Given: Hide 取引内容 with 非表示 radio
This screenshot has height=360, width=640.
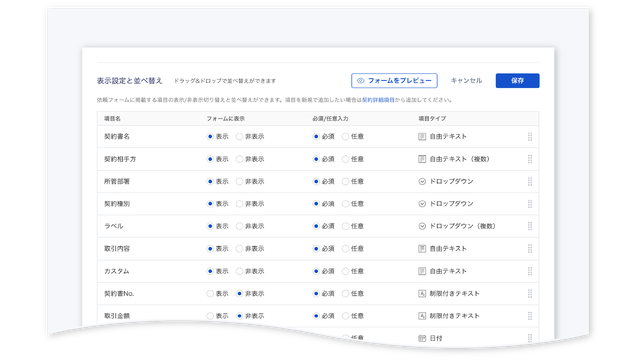Looking at the screenshot, I should pos(240,249).
